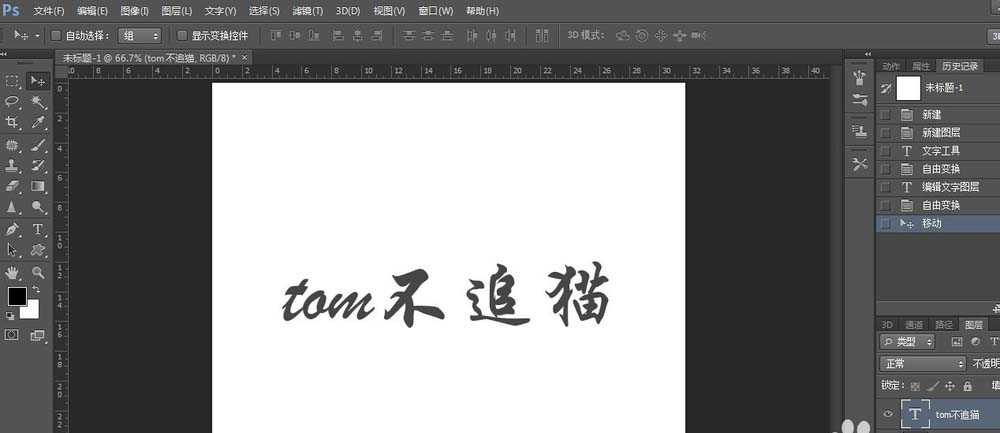Image resolution: width=1000 pixels, height=433 pixels.
Task: Select the Horizontal Type tool
Action: 38,229
